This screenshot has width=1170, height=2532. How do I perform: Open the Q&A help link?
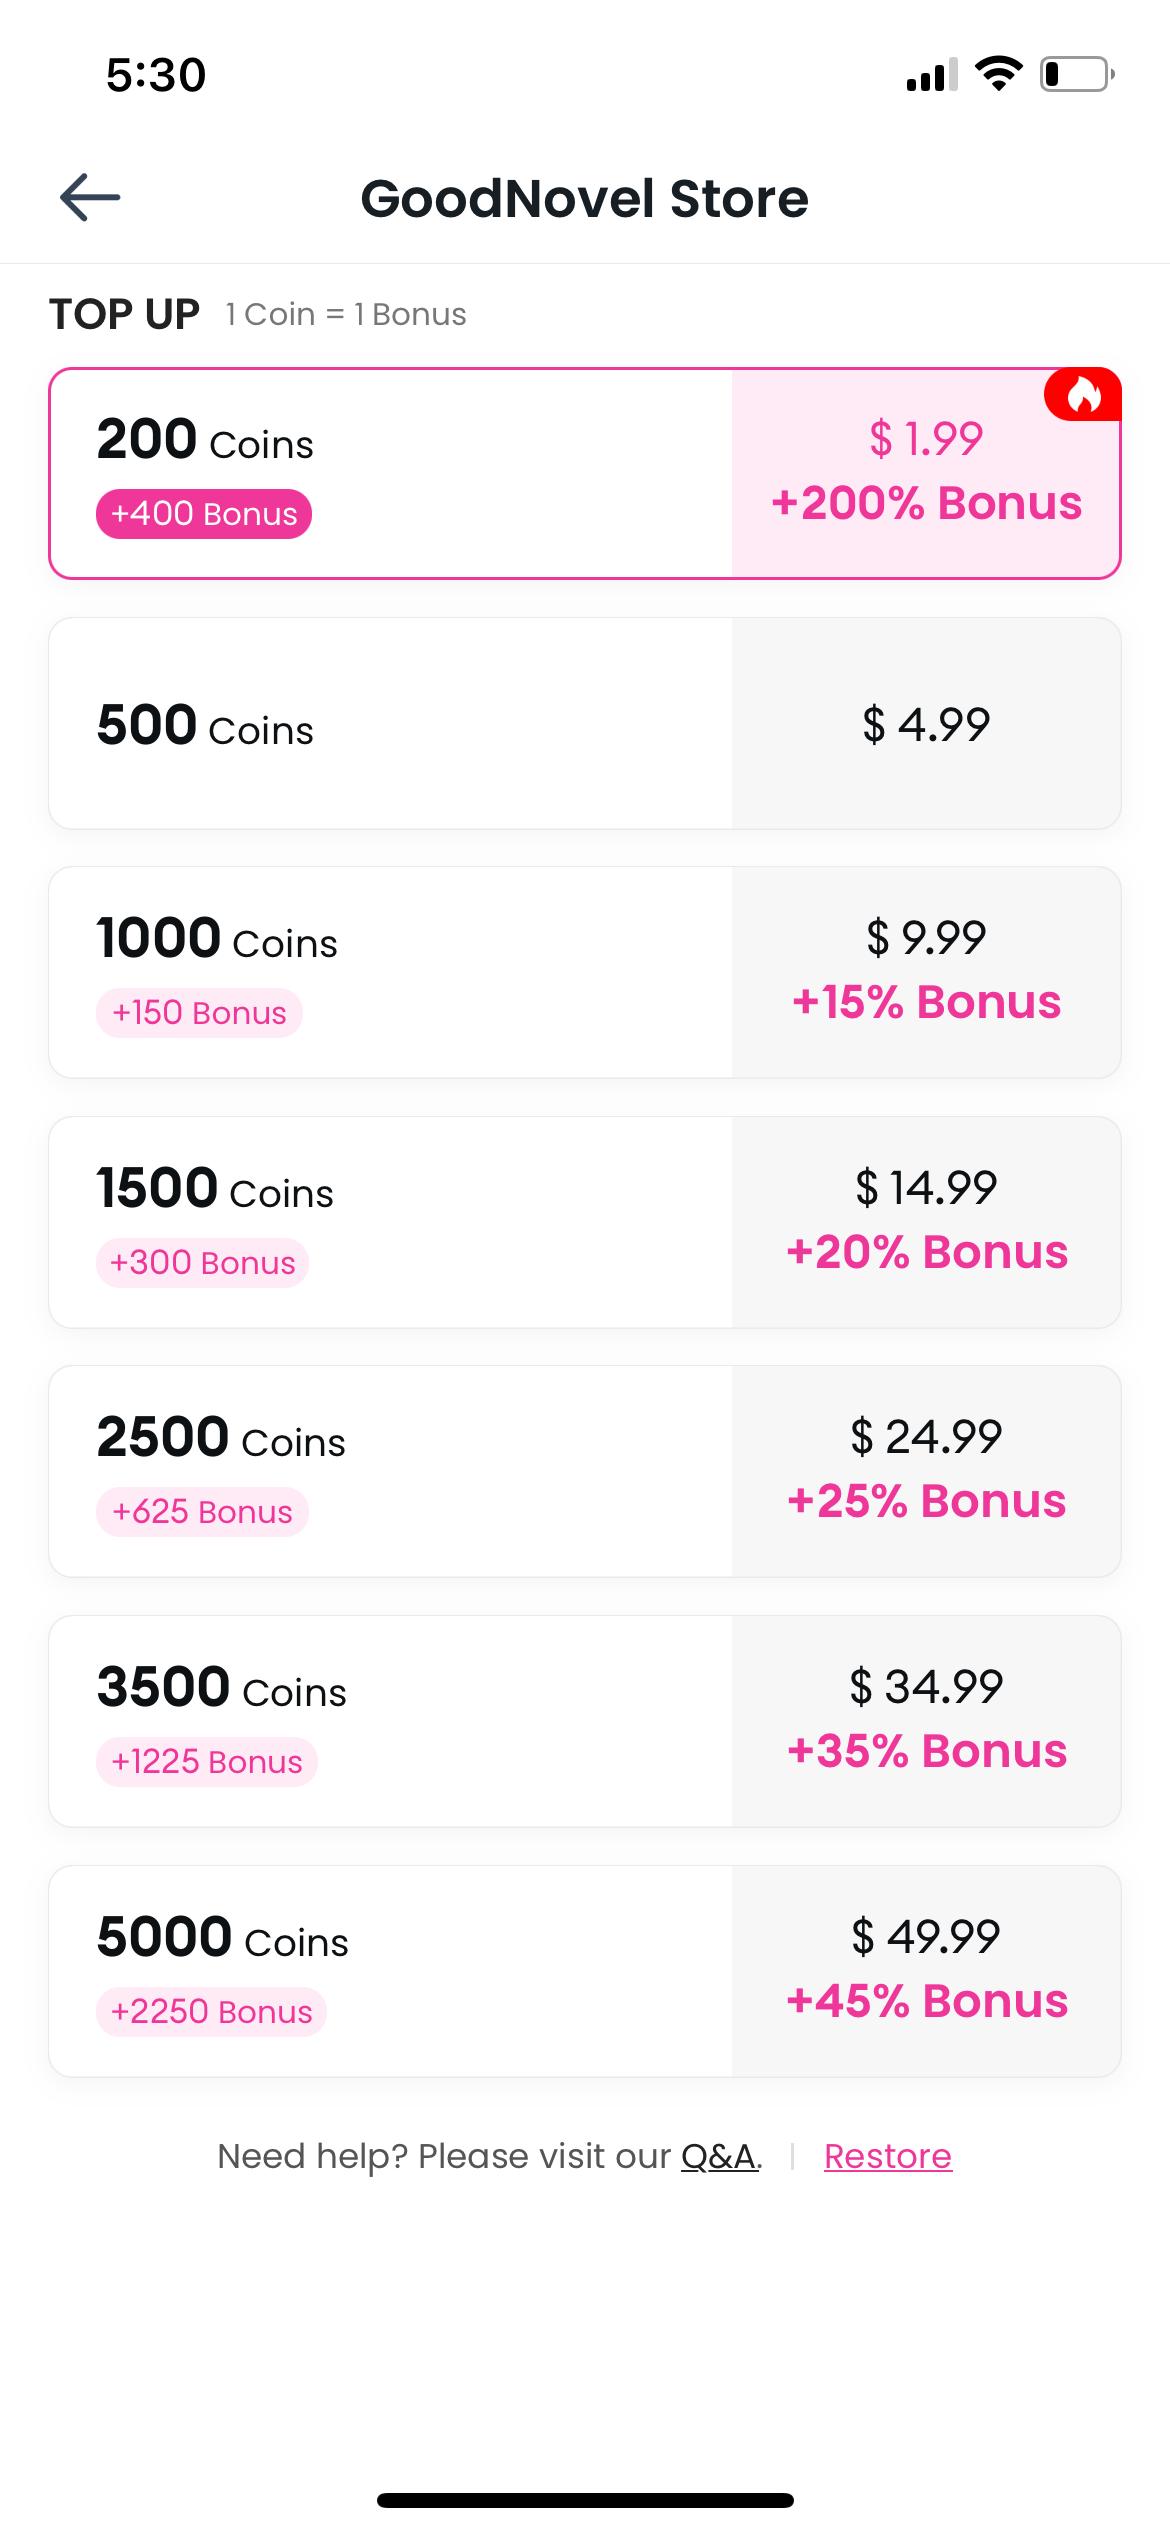point(720,2156)
